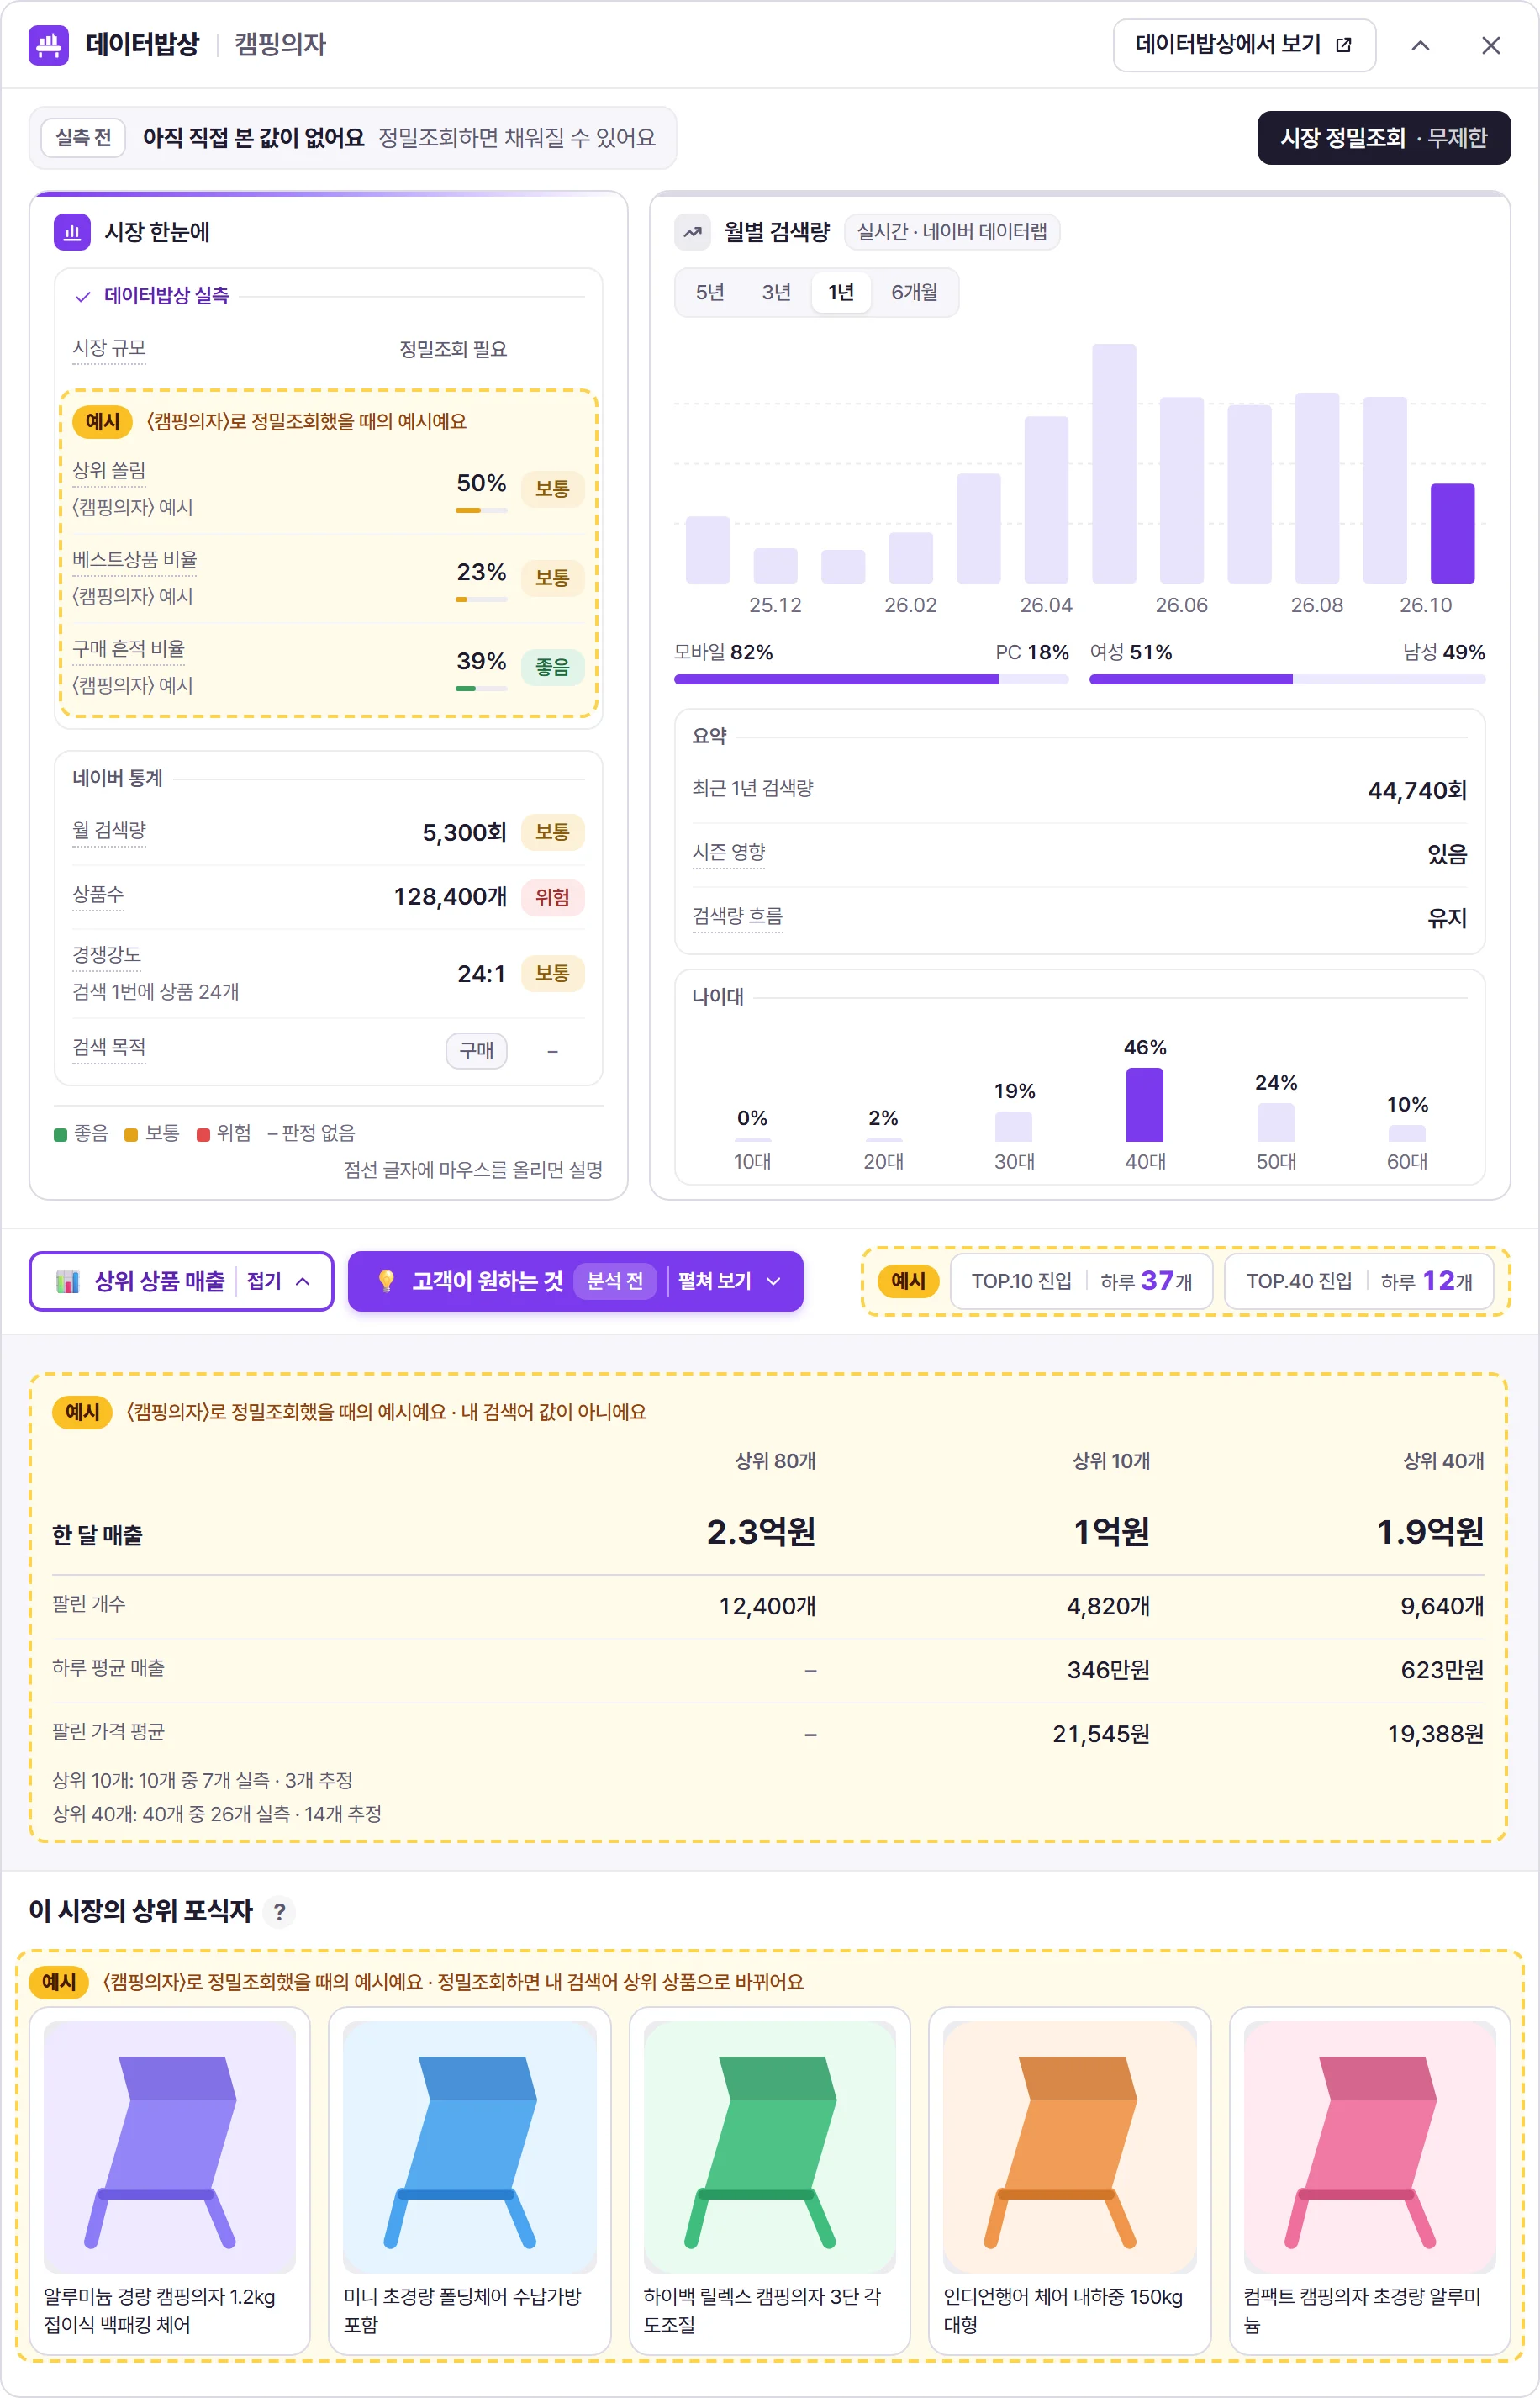Click the 40대 age group bar

pos(1144,1104)
